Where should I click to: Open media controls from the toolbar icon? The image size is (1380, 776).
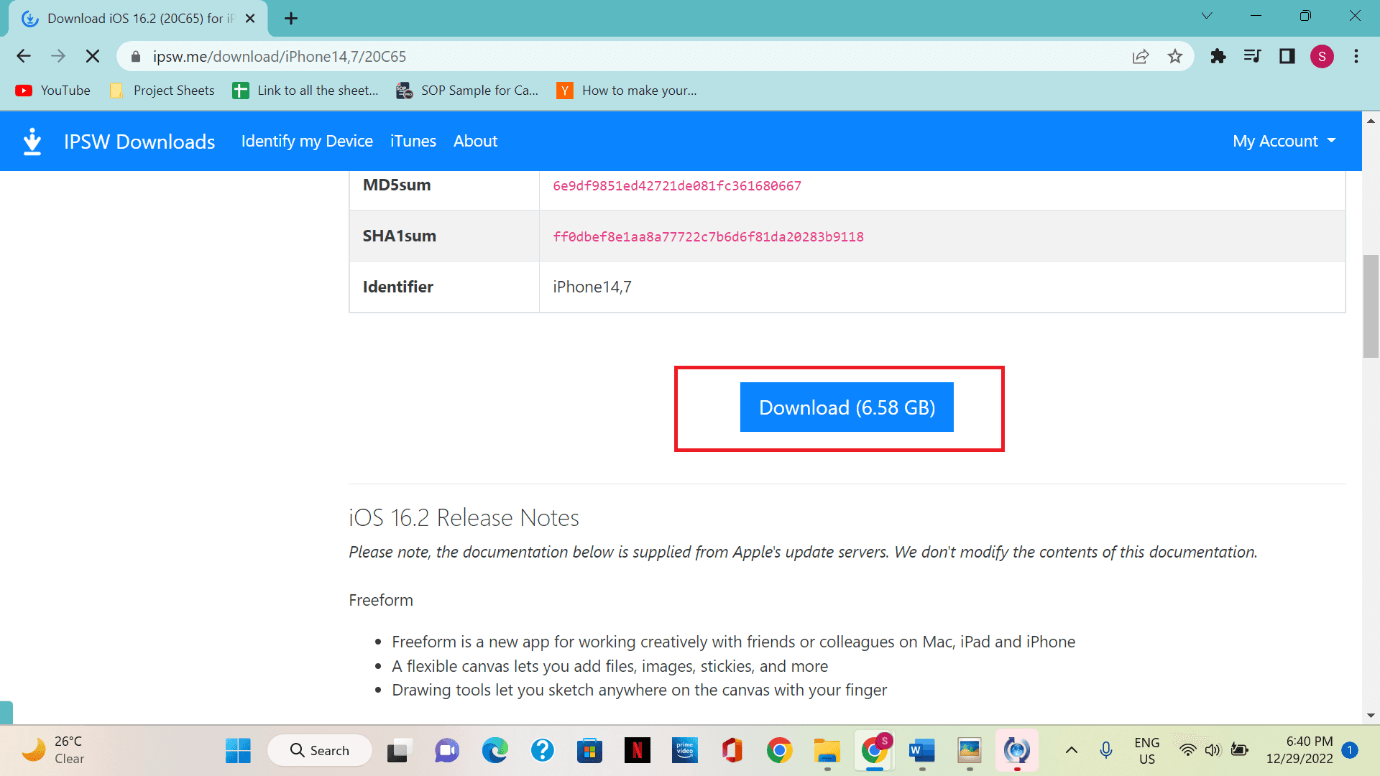click(x=1252, y=57)
